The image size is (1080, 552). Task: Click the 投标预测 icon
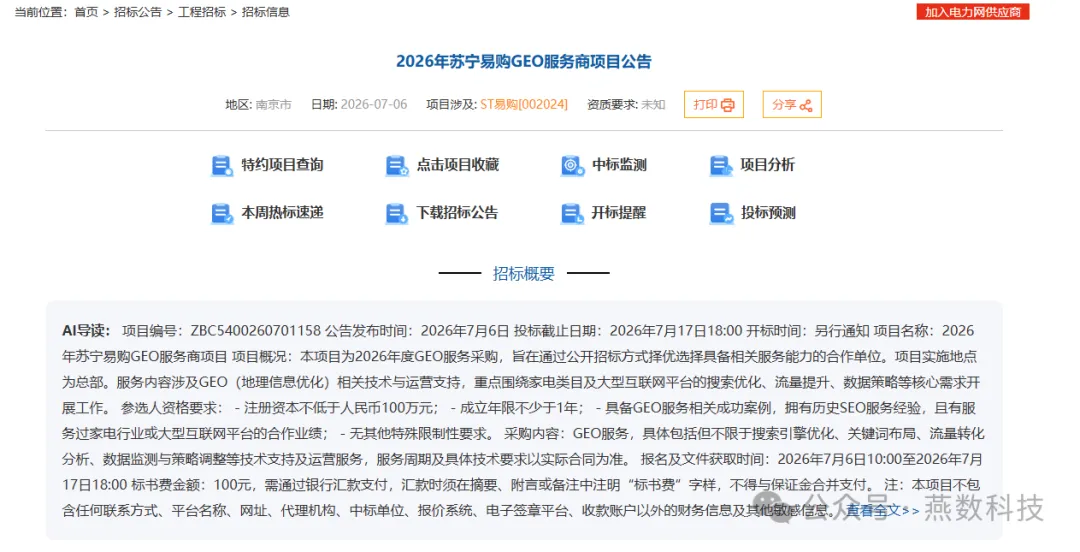(720, 213)
